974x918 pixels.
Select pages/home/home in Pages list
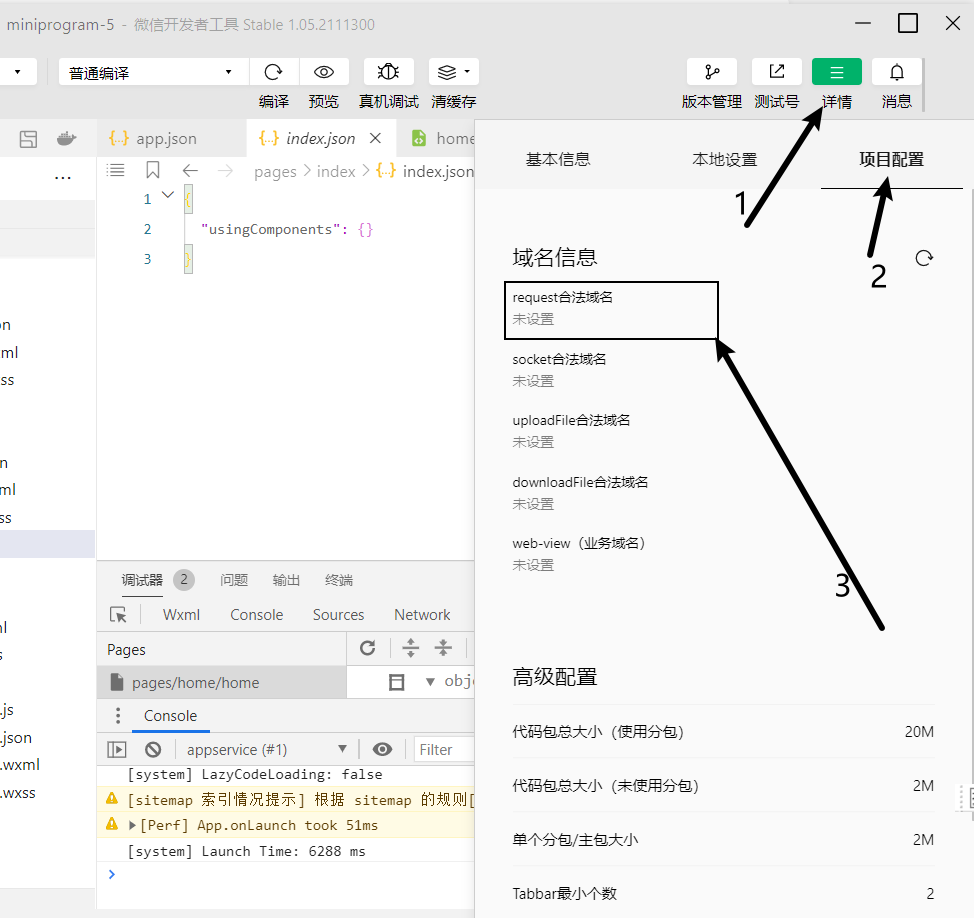222,683
